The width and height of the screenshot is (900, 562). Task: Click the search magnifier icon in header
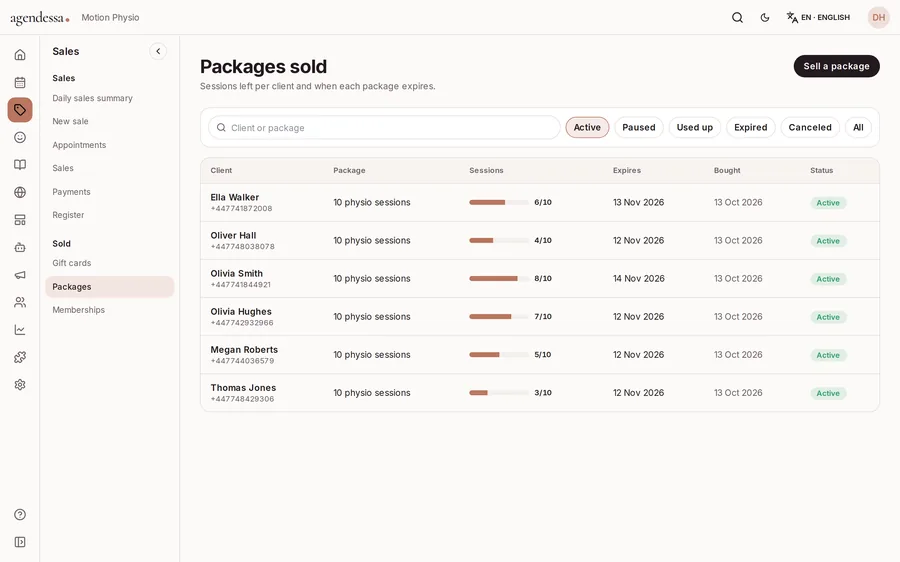point(738,17)
